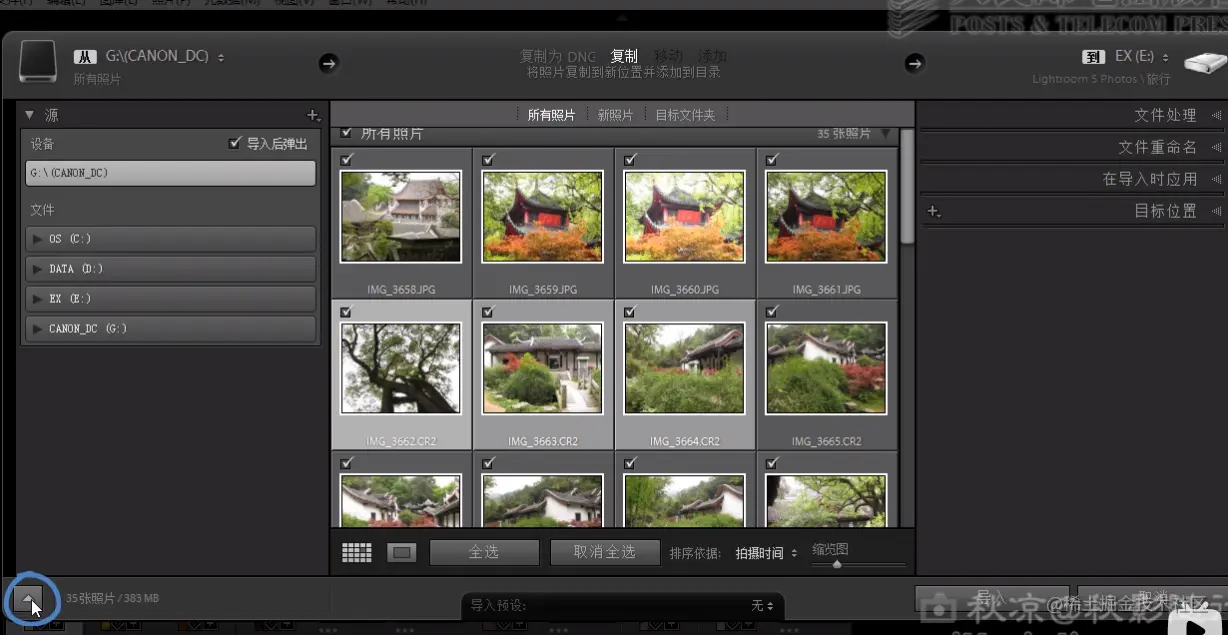Open the G:\(CANON_DC) source dropdown

coord(165,57)
